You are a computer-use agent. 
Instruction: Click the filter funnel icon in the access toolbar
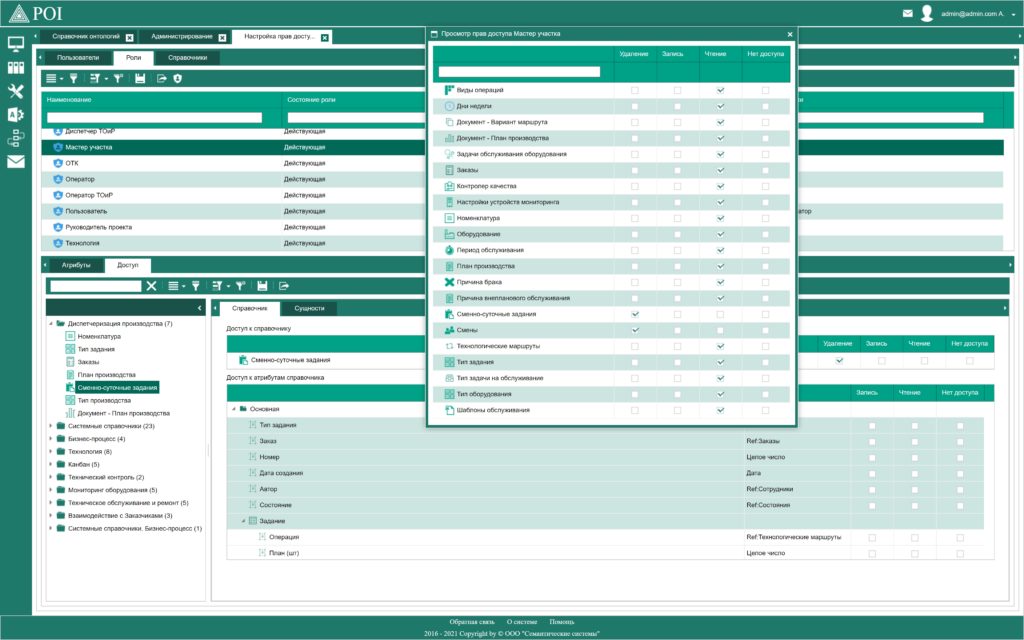pos(195,285)
